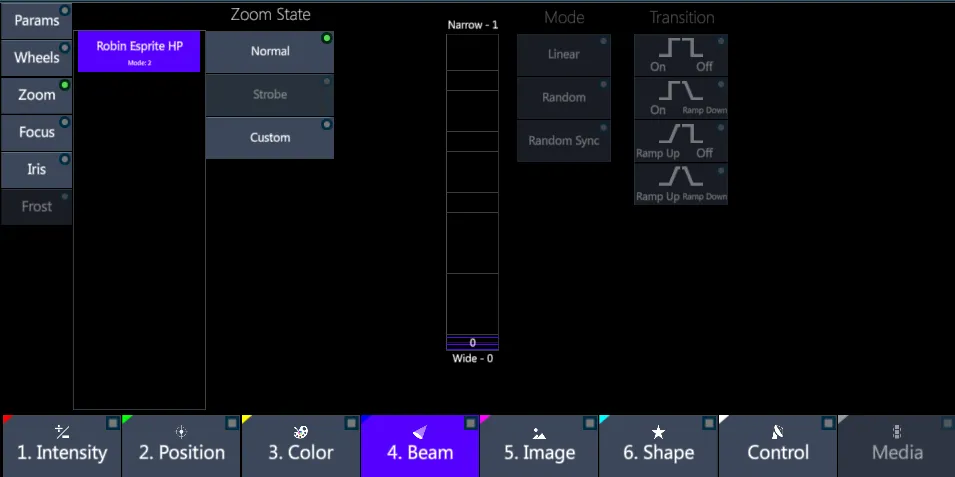Set Zoom State to Custom
Viewport: 955px width, 477px height.
[x=270, y=138]
